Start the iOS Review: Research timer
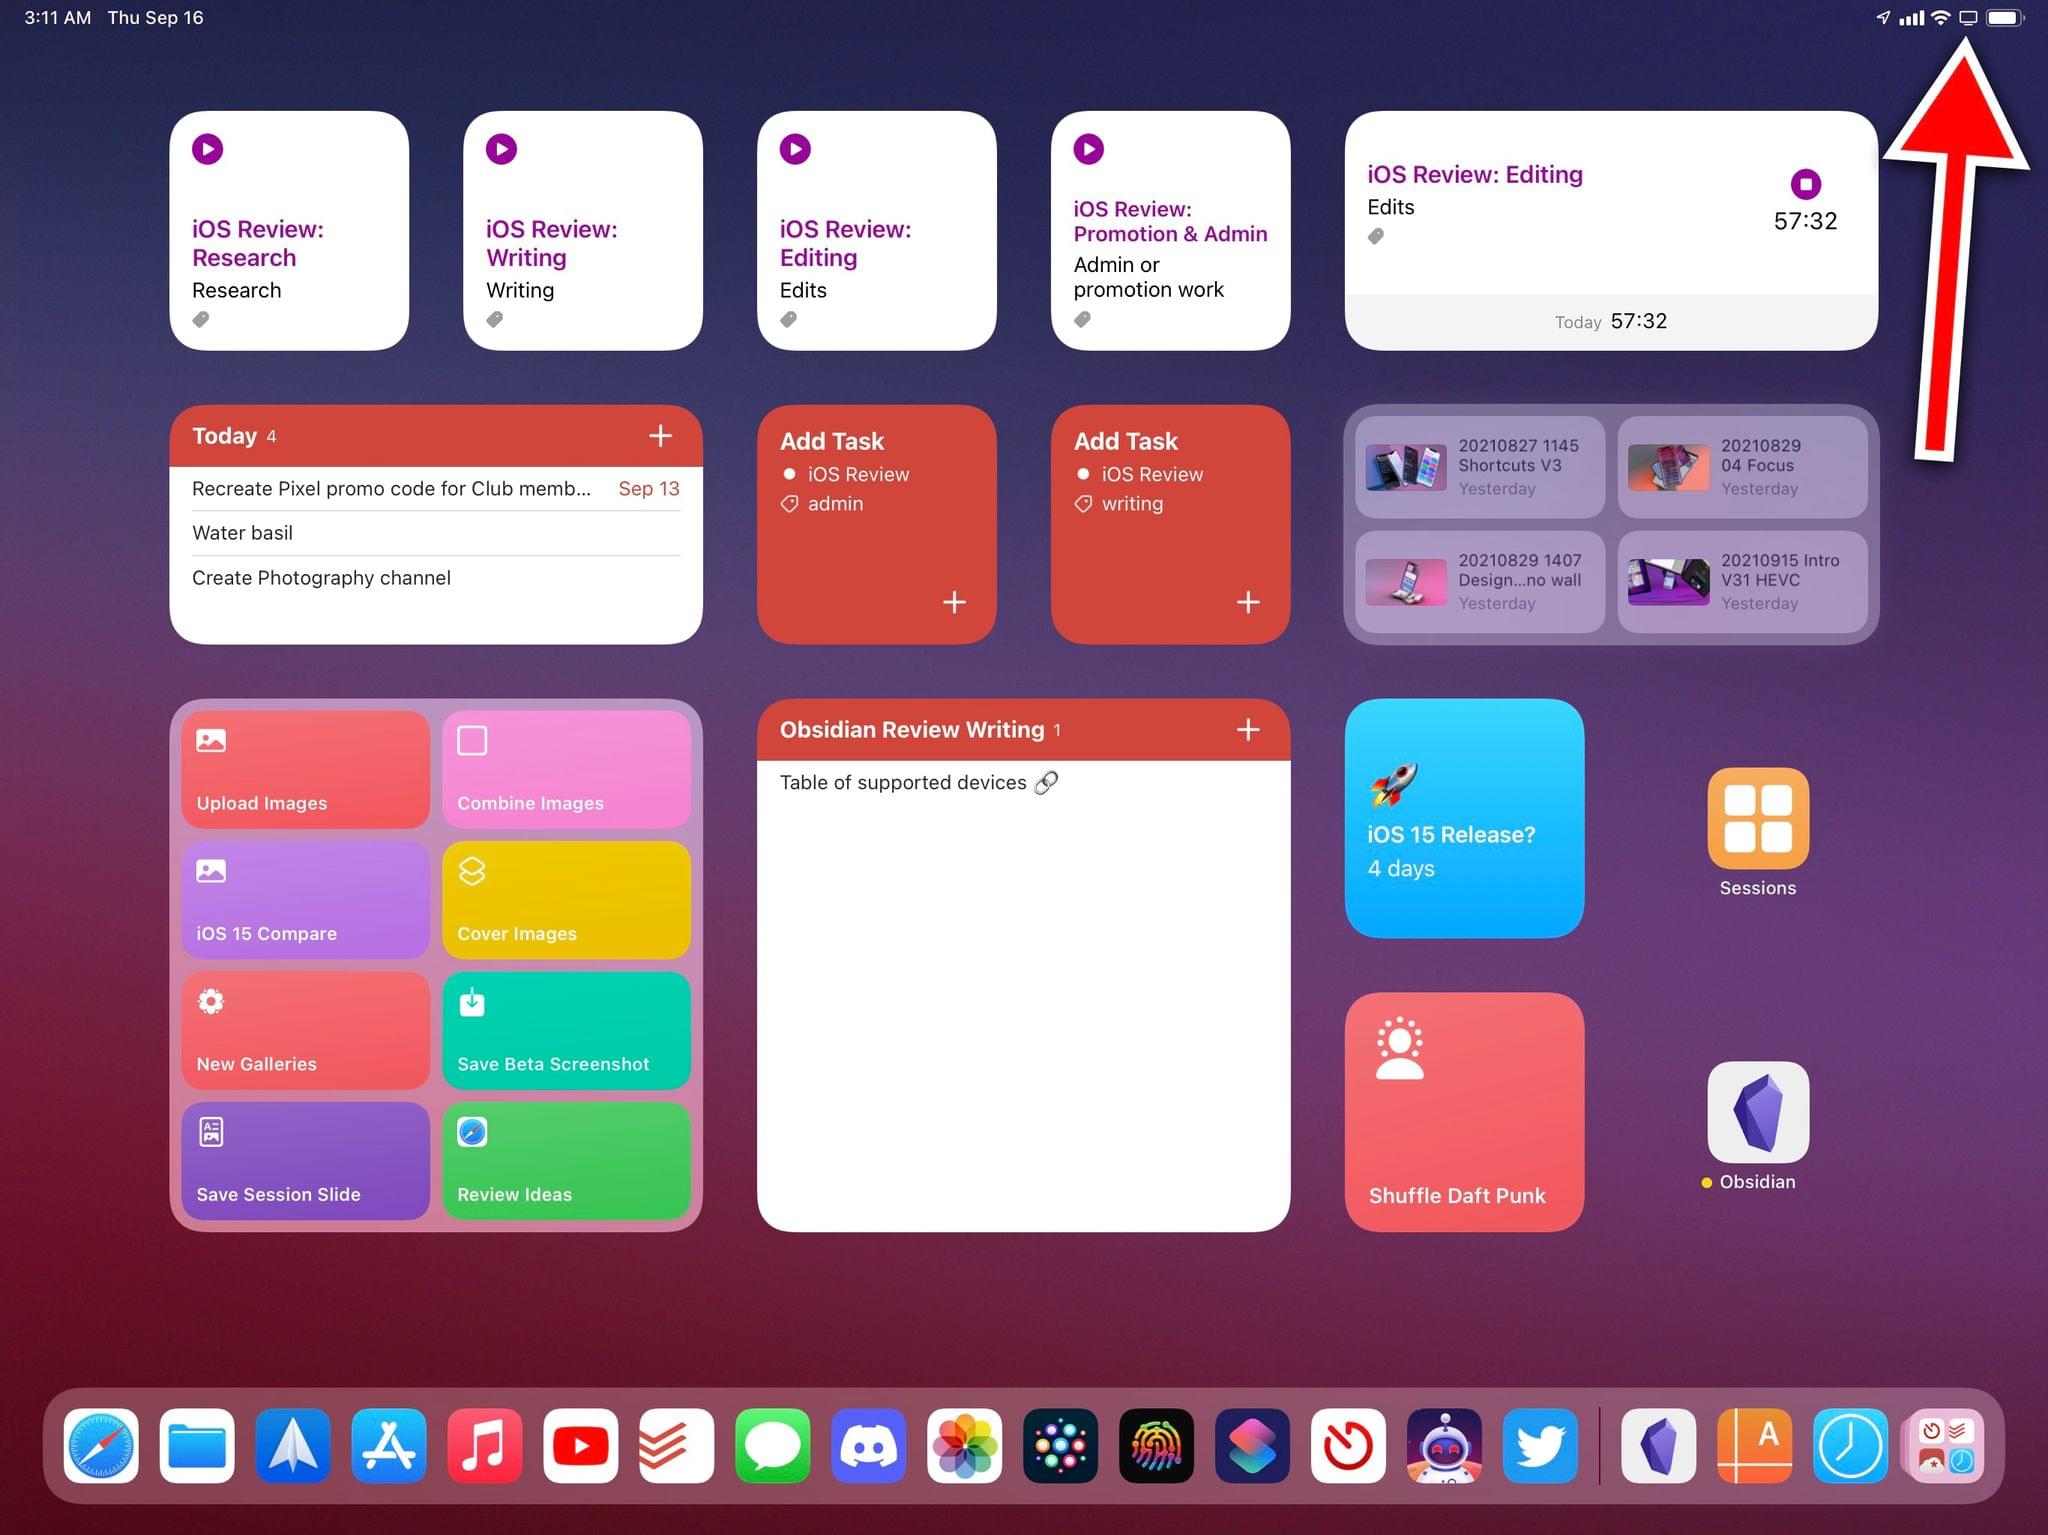 208,149
